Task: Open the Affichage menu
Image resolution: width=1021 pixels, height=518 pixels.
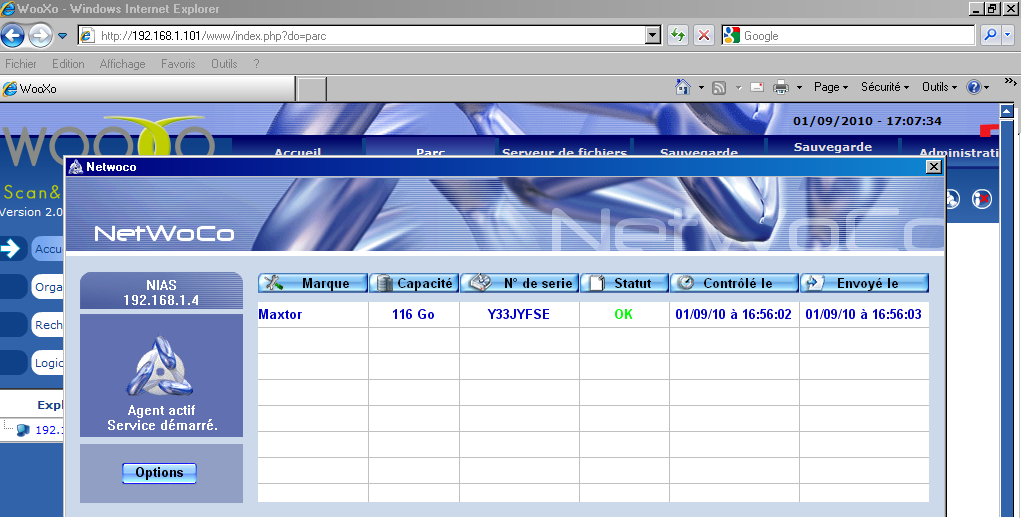Action: (x=122, y=64)
